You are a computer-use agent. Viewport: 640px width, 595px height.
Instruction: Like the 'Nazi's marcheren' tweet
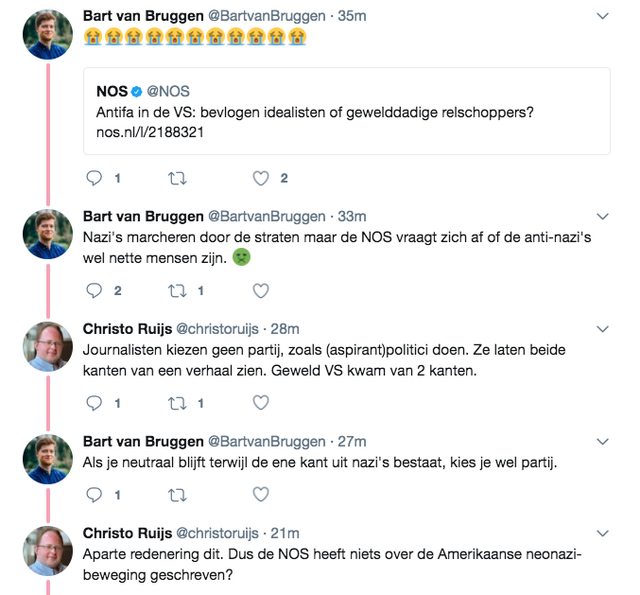pos(260,291)
